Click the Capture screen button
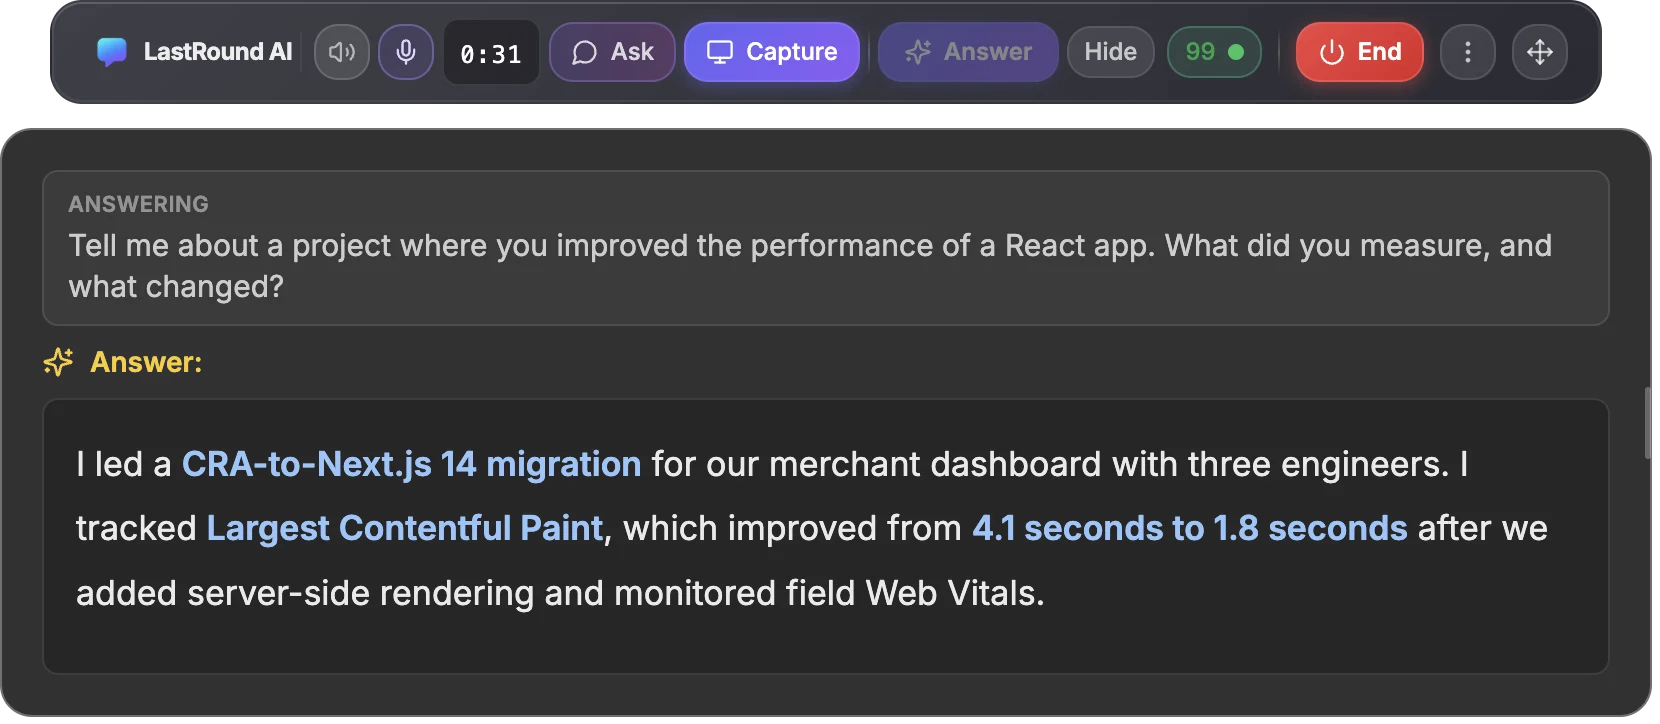This screenshot has width=1660, height=724. click(x=772, y=52)
